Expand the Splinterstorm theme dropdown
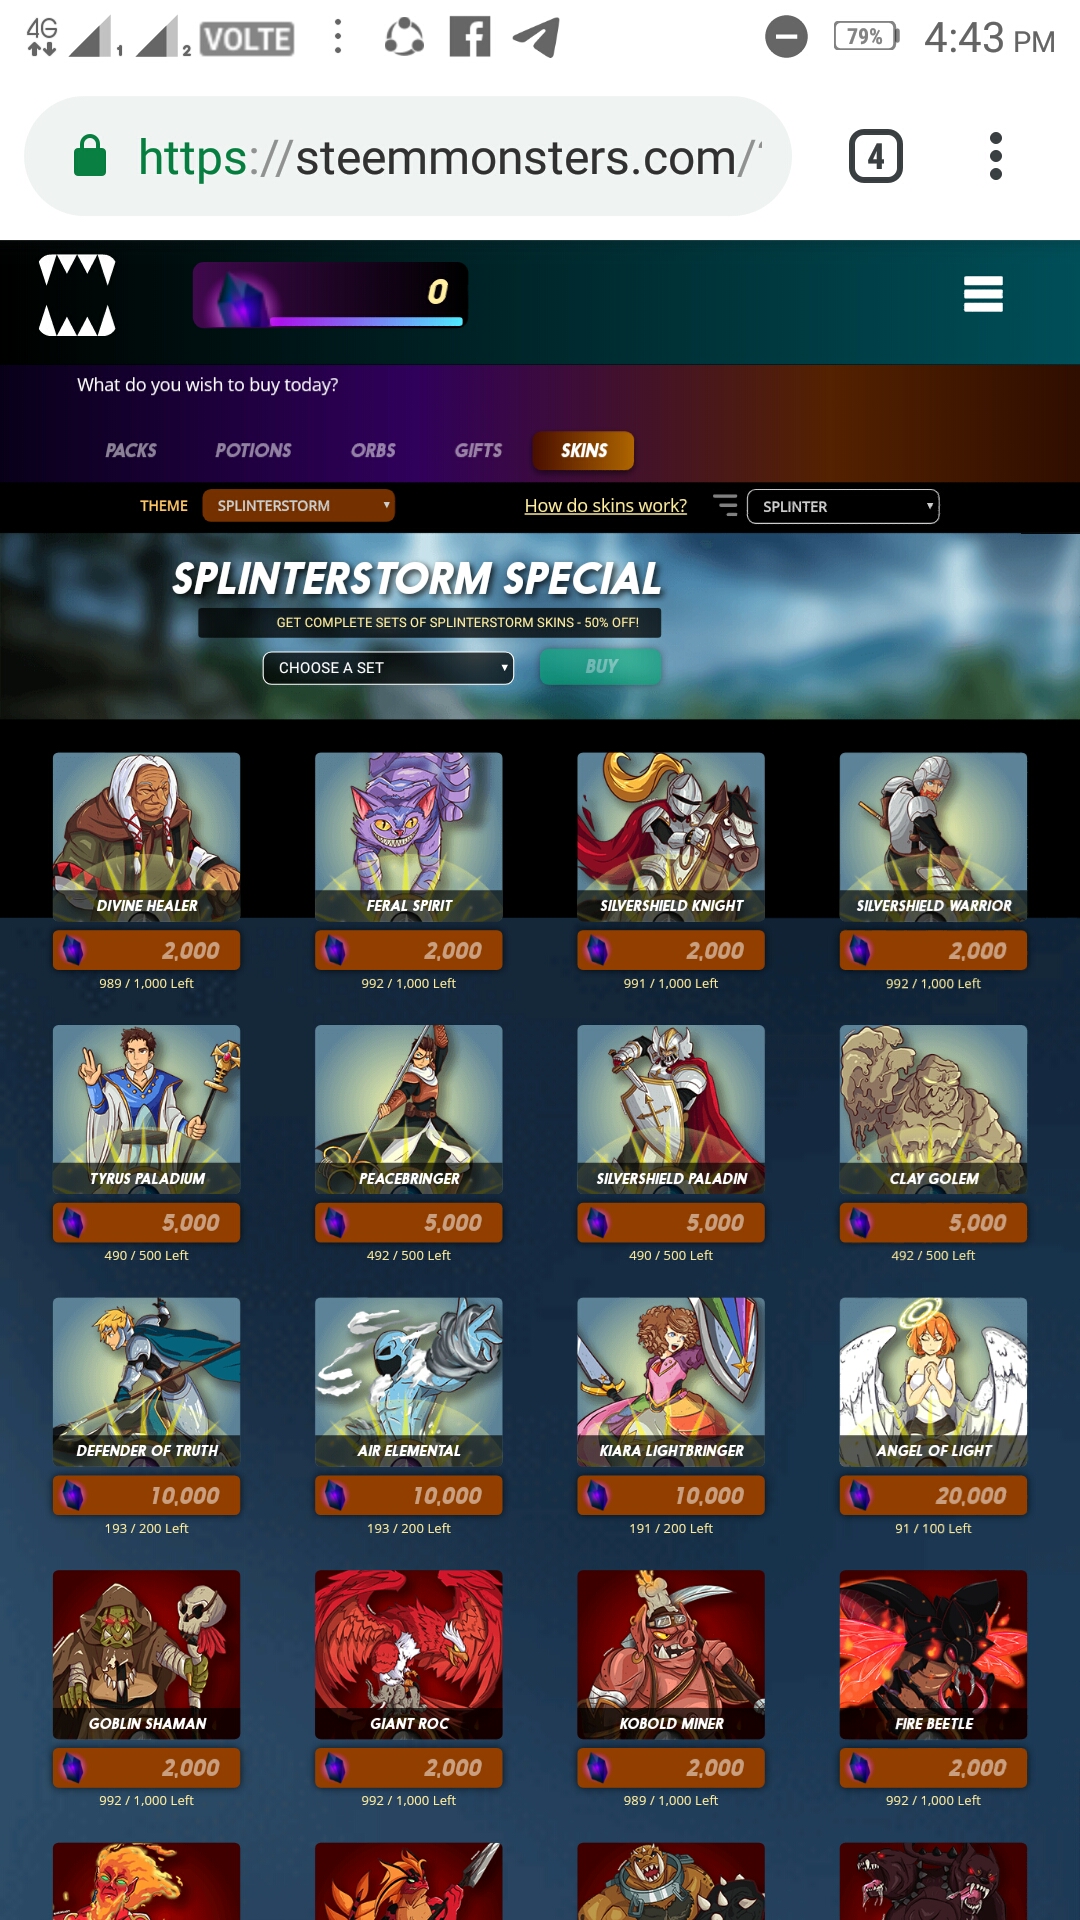 [299, 505]
